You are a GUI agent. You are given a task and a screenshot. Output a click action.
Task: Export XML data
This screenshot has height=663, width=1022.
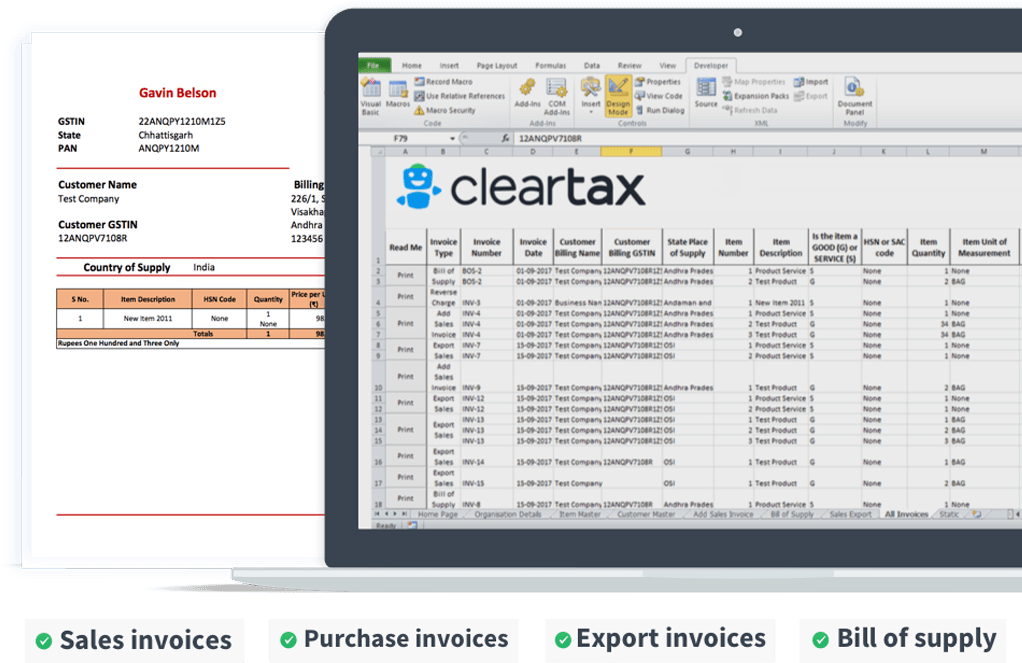(x=810, y=96)
